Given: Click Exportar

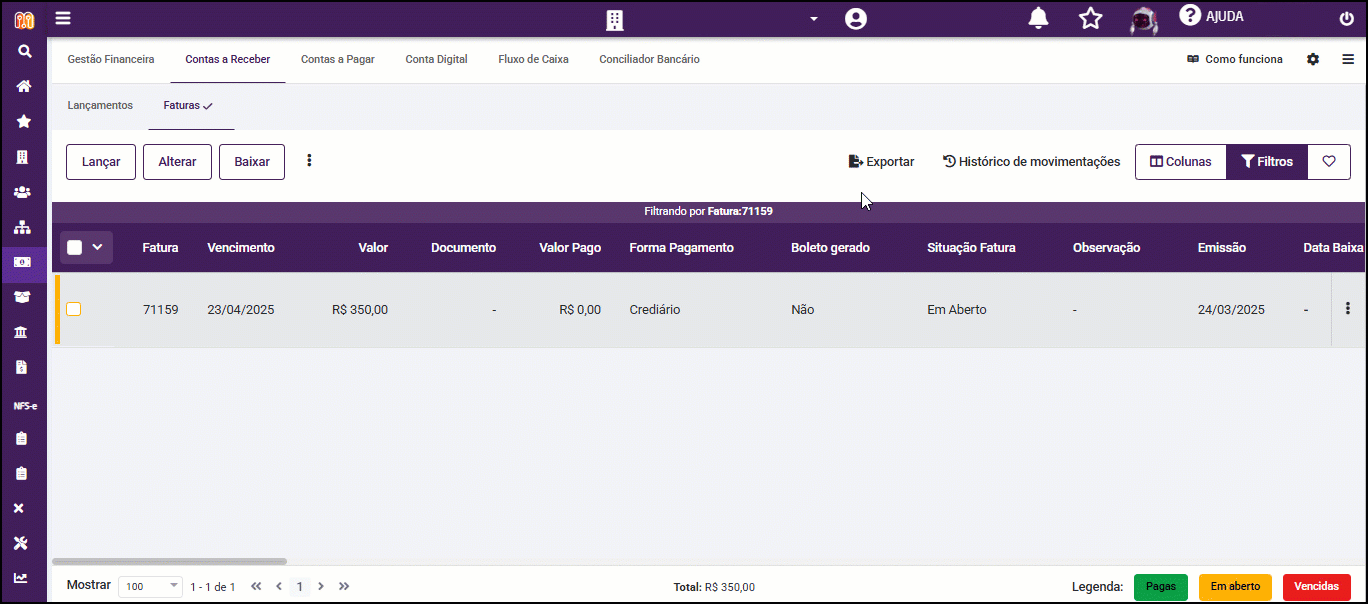Looking at the screenshot, I should point(881,162).
